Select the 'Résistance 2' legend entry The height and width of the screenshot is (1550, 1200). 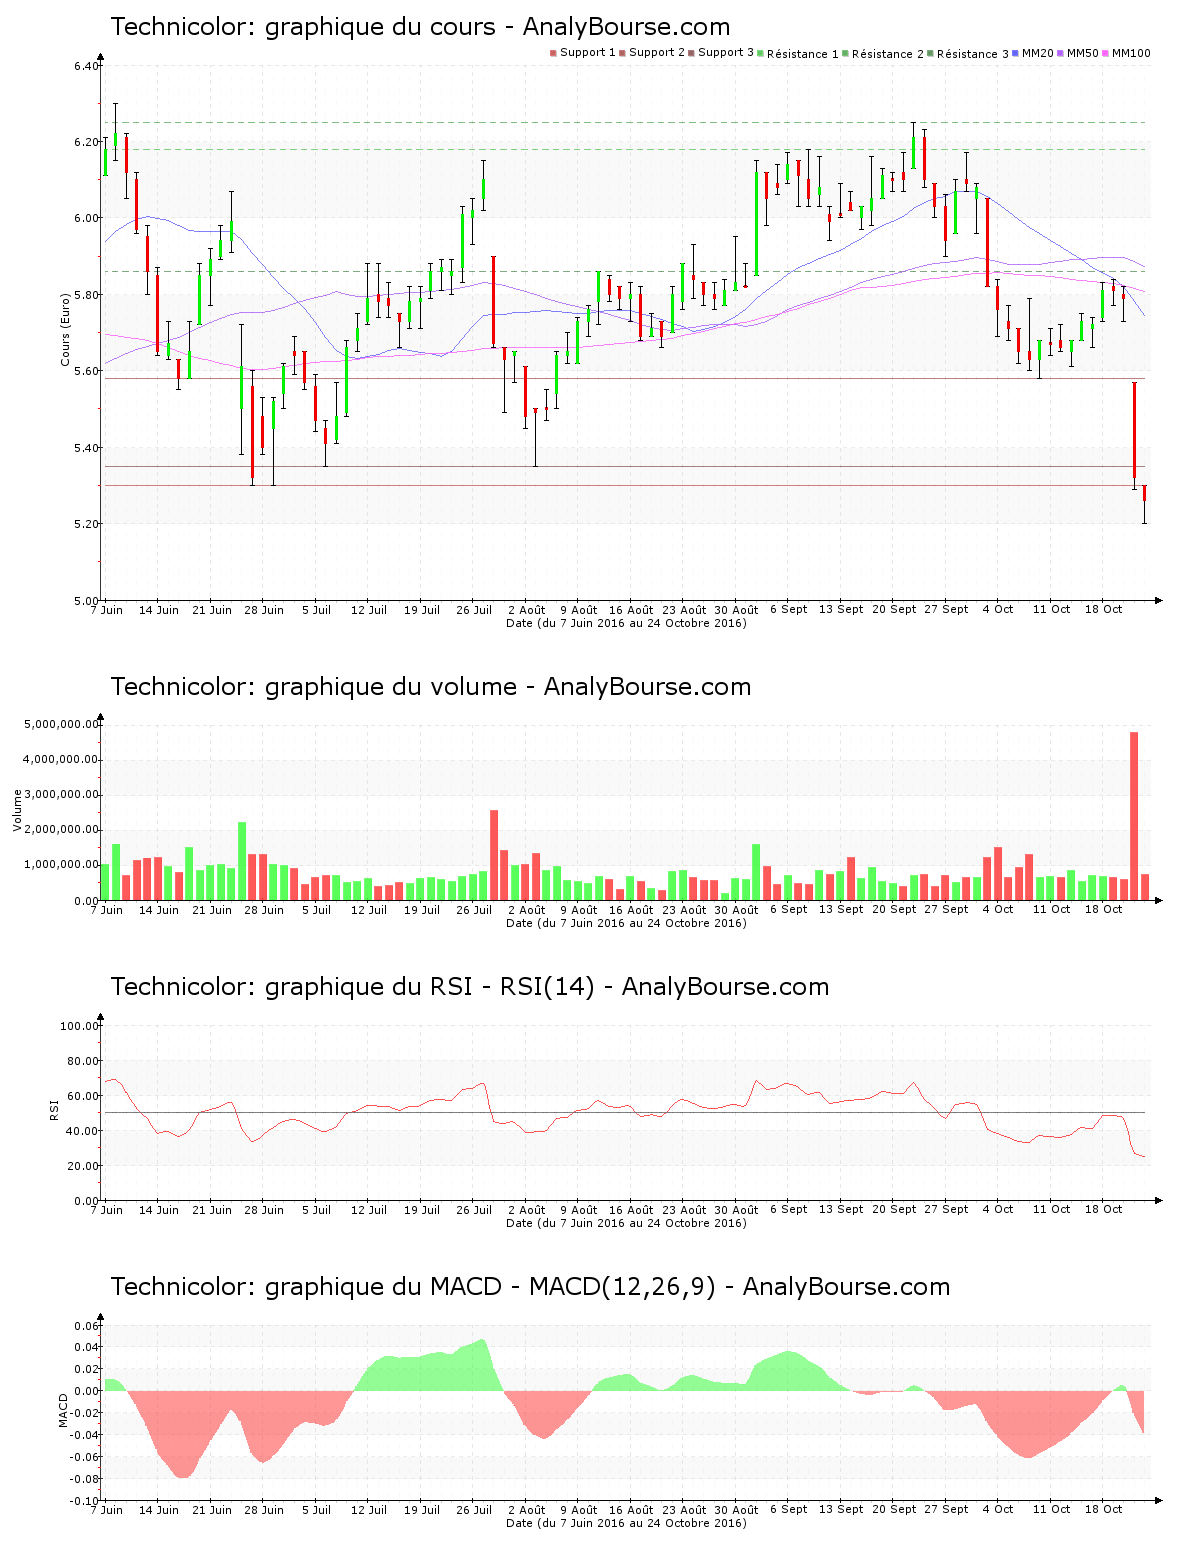(883, 54)
